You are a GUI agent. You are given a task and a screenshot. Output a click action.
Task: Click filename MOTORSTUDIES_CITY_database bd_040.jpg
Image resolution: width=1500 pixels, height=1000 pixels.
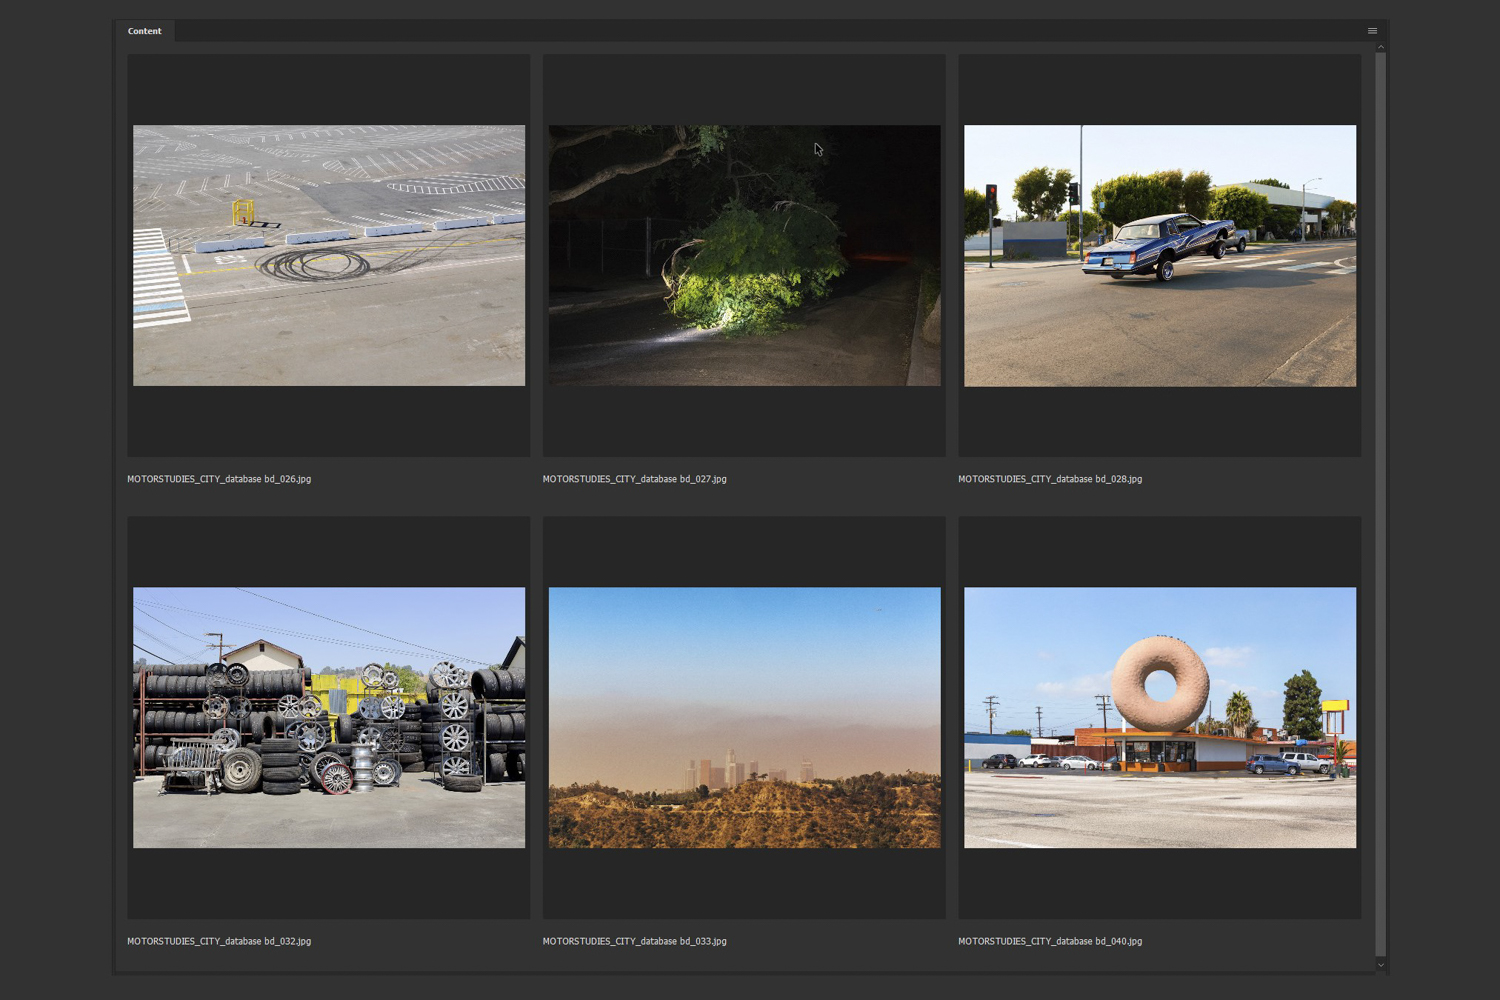pos(1050,941)
